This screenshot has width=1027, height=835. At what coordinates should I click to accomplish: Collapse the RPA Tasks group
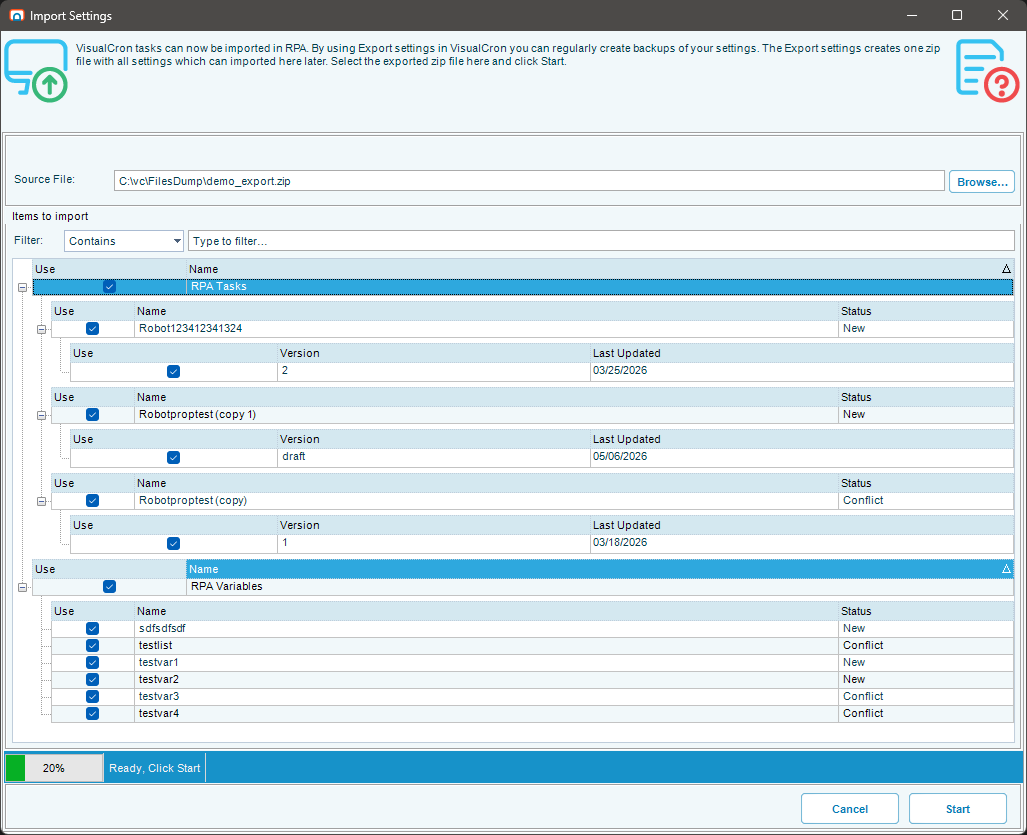coord(22,288)
